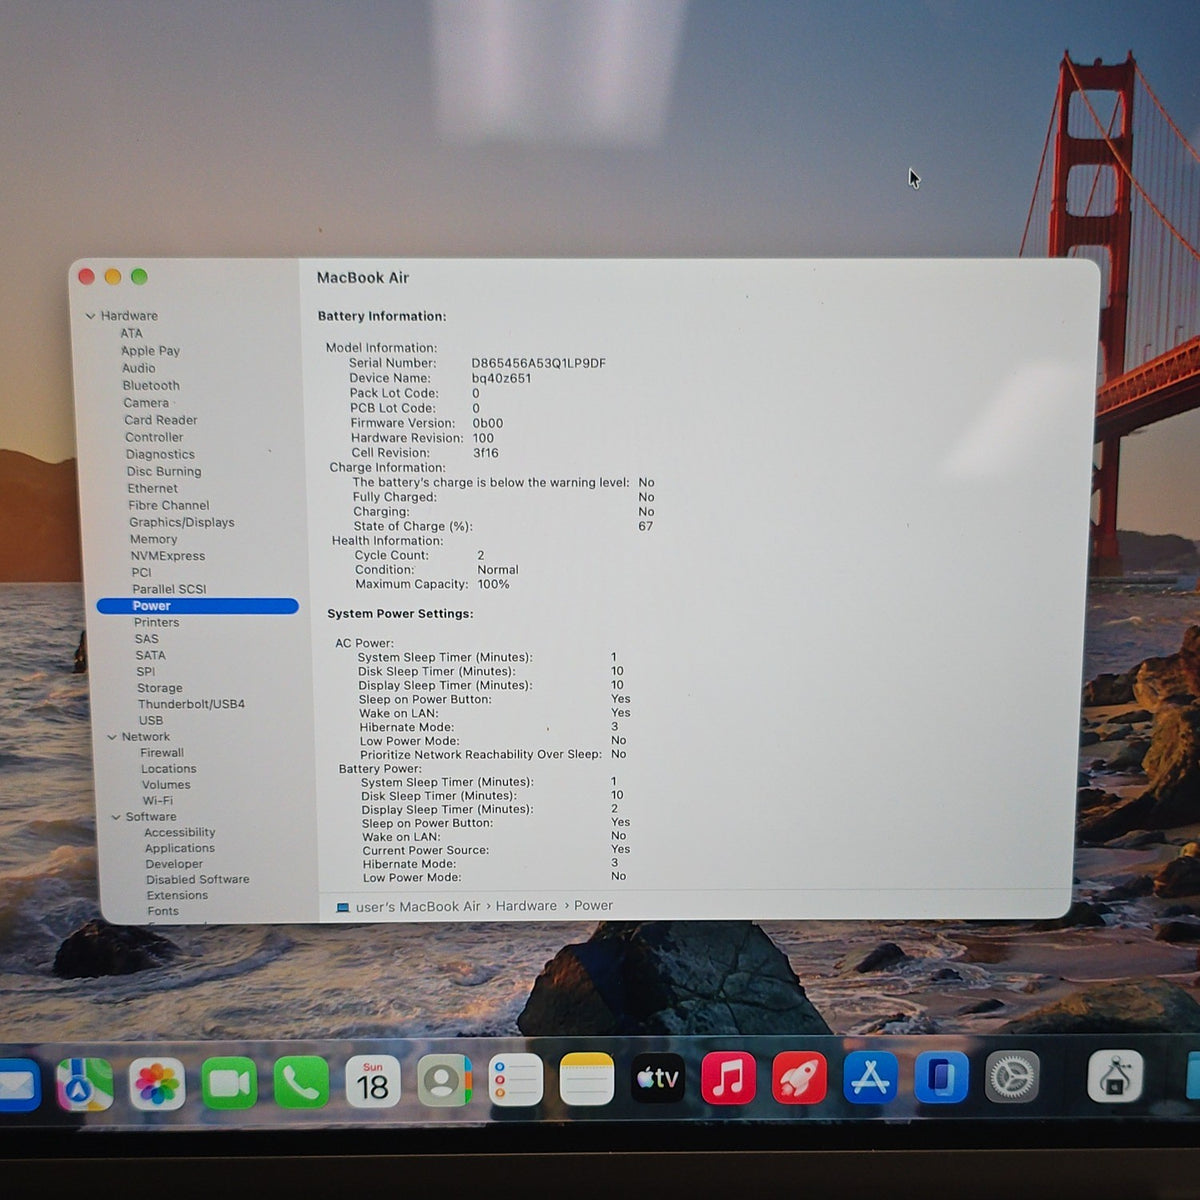Open Storage in the sidebar
The height and width of the screenshot is (1200, 1200).
[x=160, y=688]
